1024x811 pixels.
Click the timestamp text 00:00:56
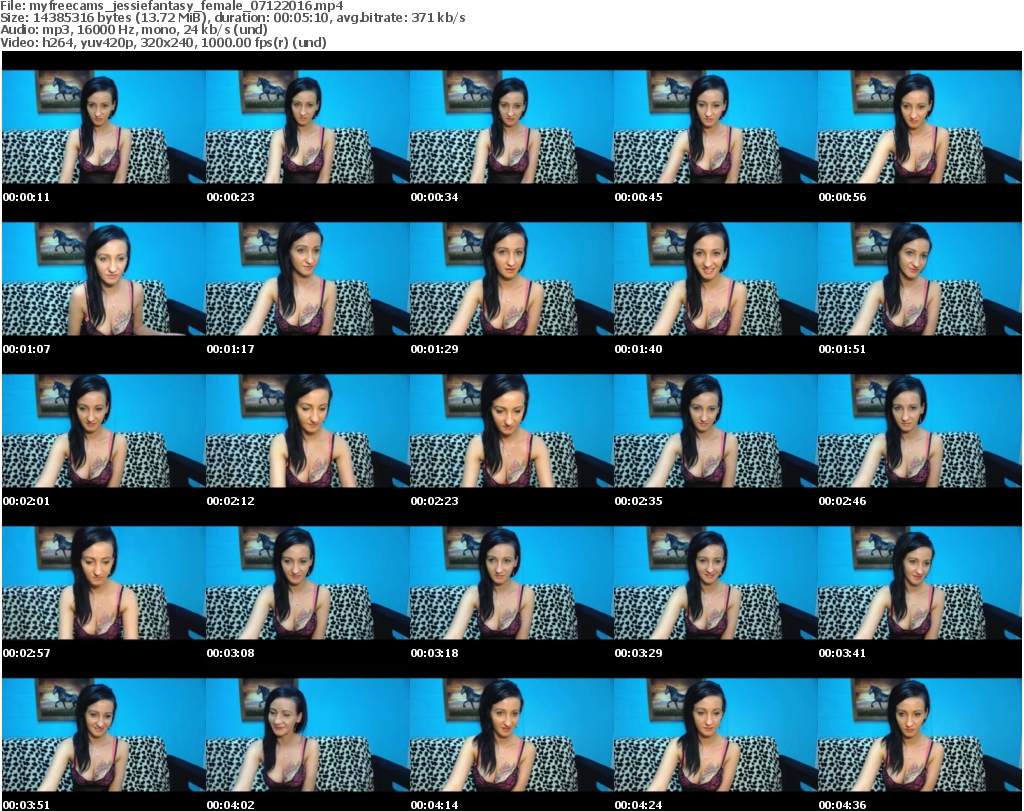point(842,197)
